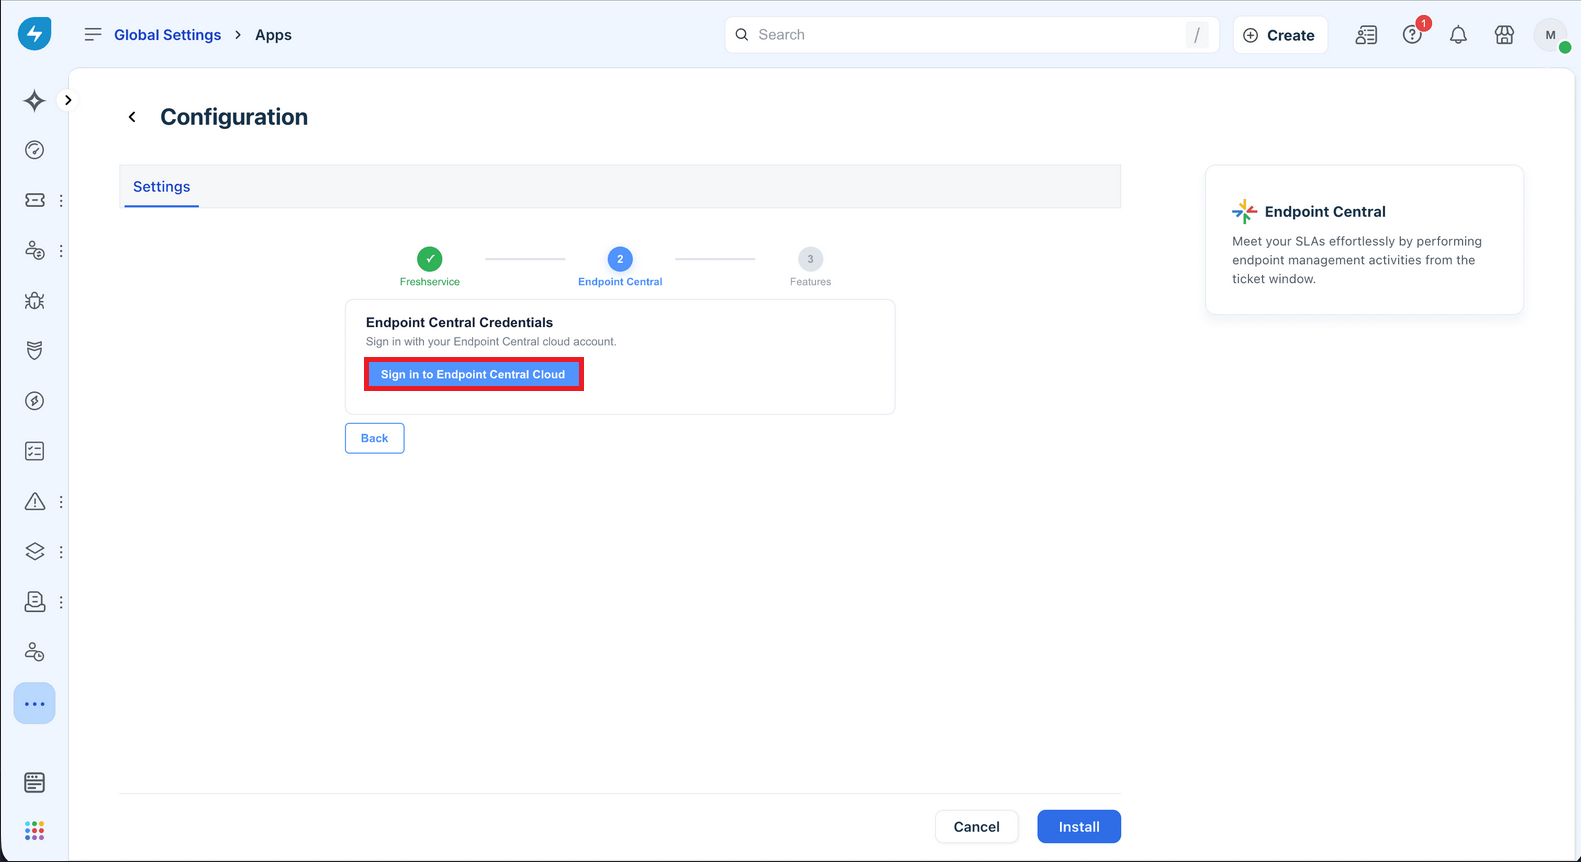Open the sidebar icon just below Tickets

click(x=34, y=250)
